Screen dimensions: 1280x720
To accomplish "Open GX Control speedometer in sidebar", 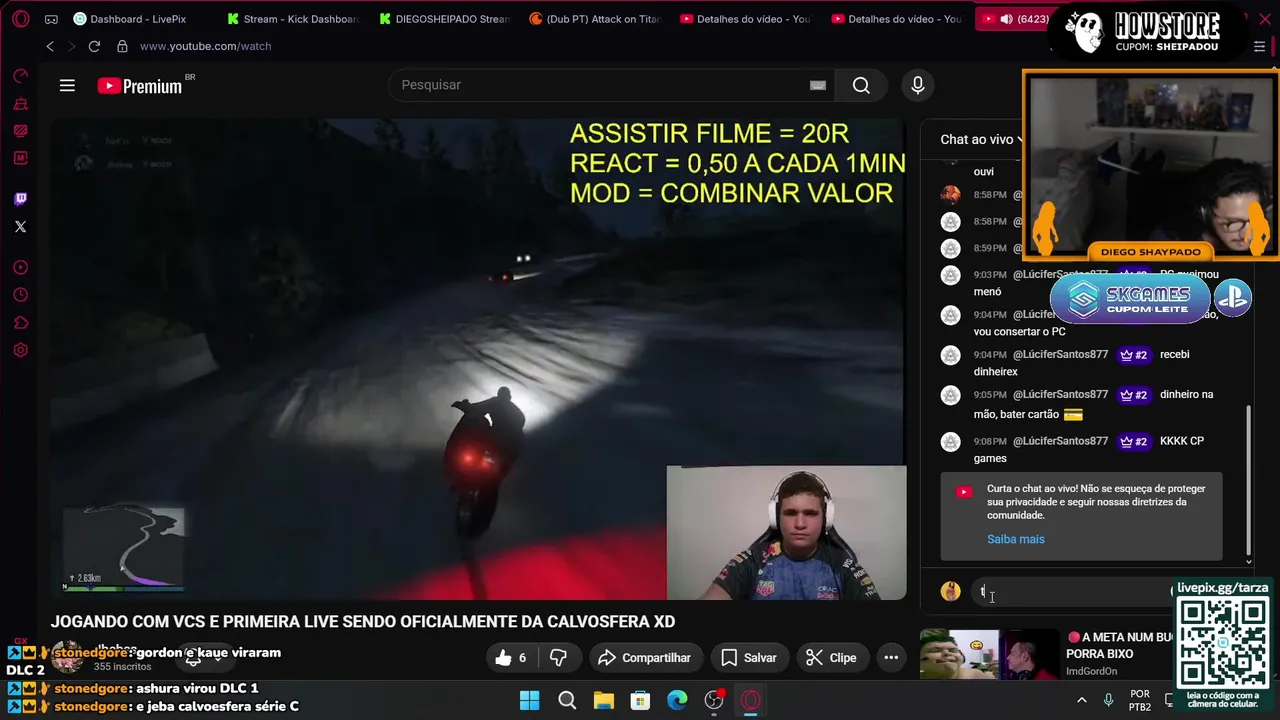I will tap(21, 77).
